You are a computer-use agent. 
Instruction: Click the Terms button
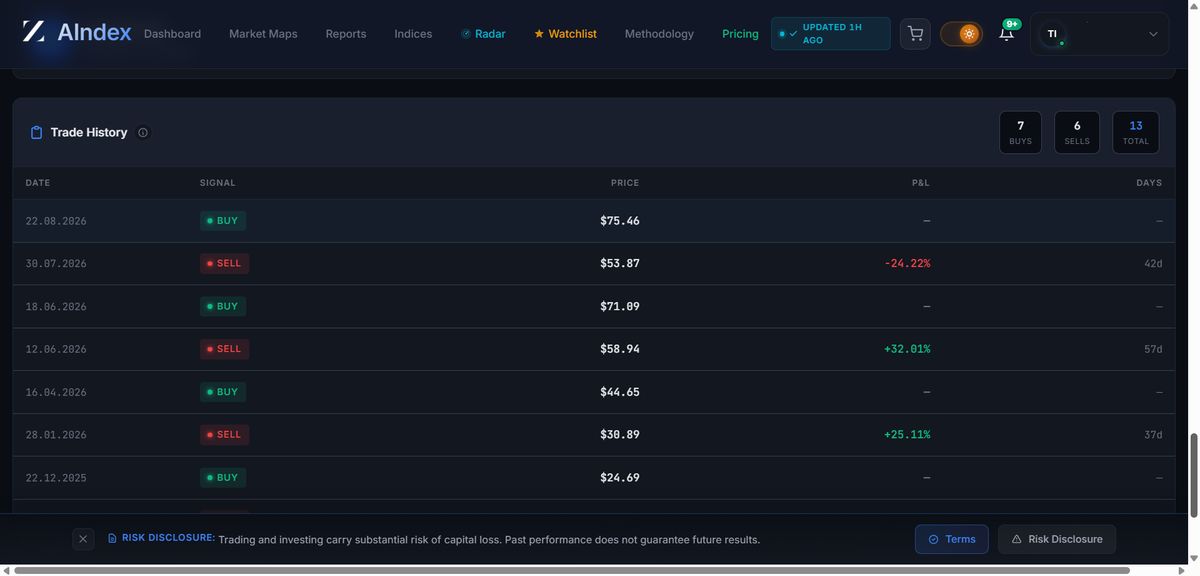point(952,539)
